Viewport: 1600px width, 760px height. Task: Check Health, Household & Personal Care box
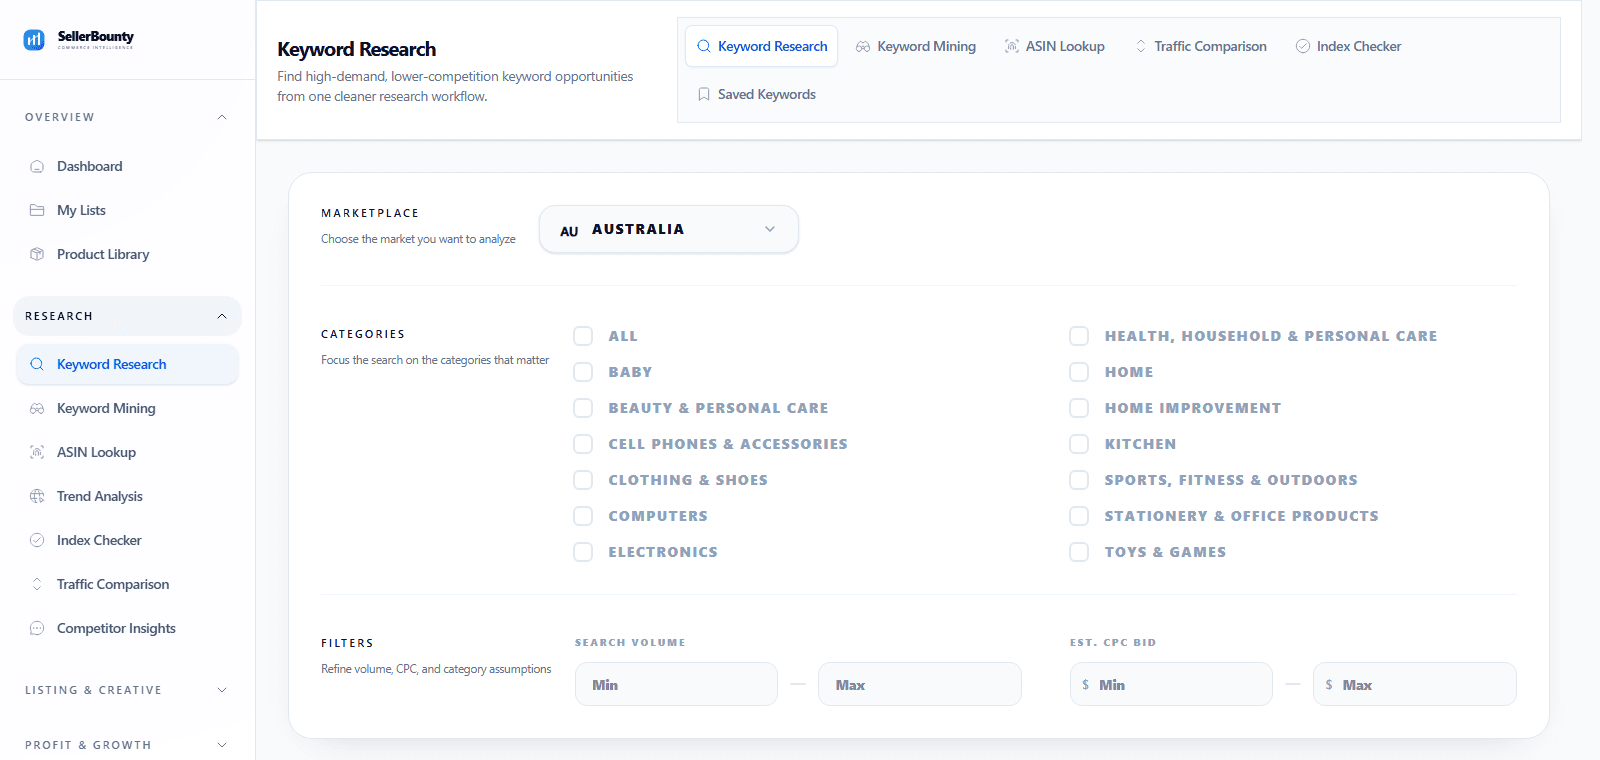1079,336
